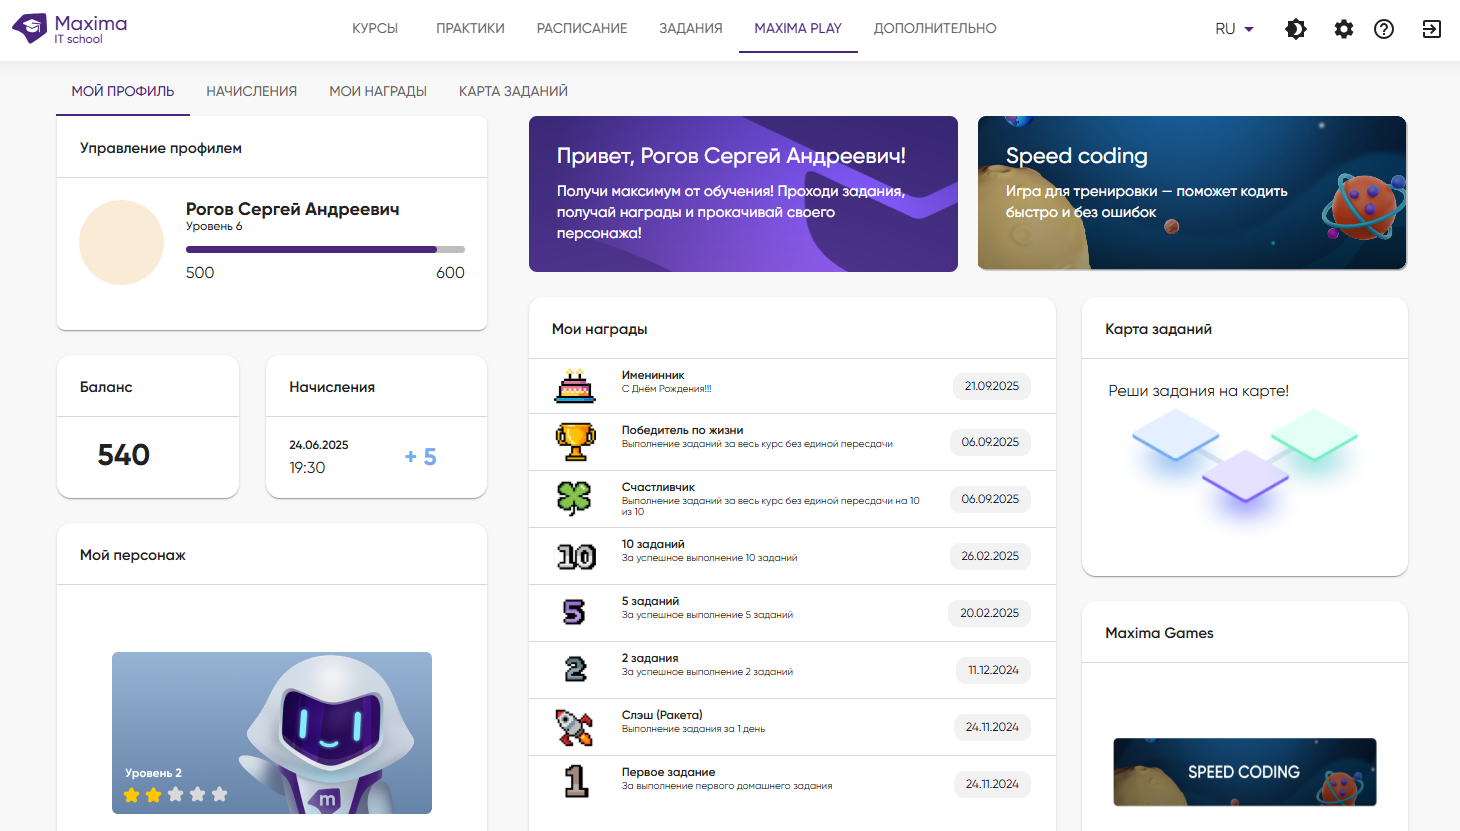Click the purple greeting banner
Viewport: 1460px width, 831px height.
[x=743, y=194]
